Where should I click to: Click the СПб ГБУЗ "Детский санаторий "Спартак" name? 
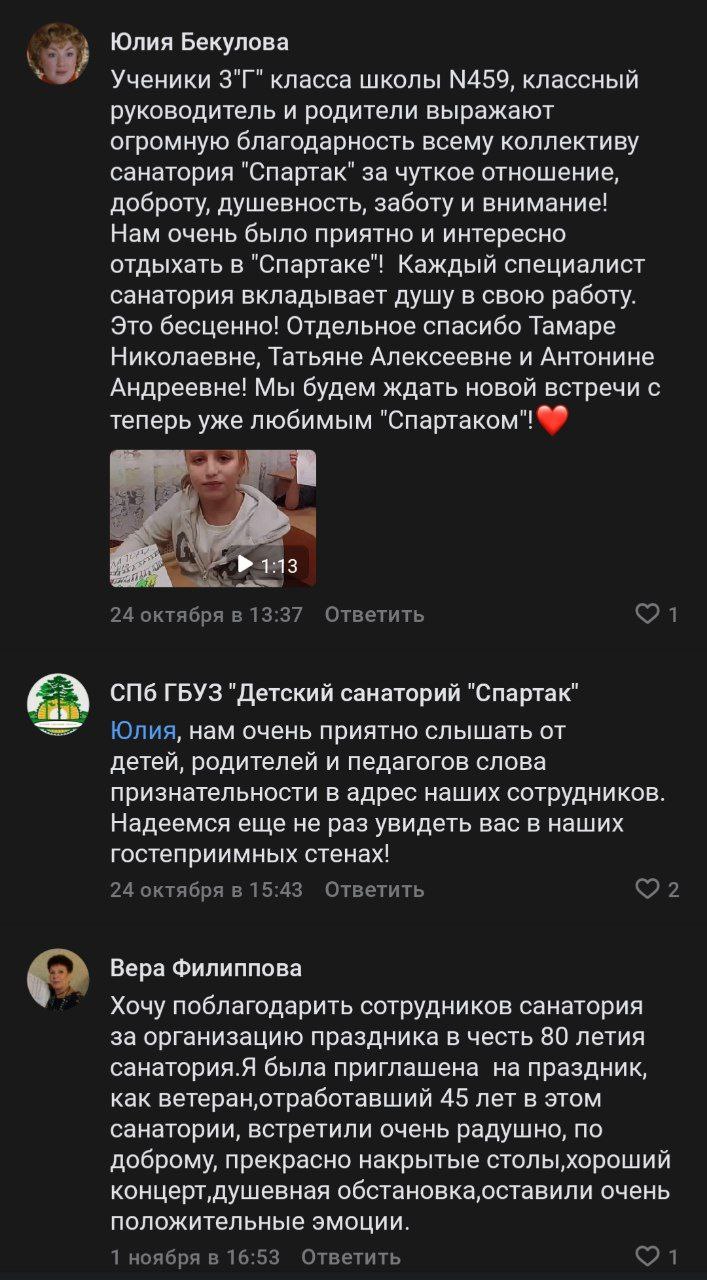coord(345,693)
